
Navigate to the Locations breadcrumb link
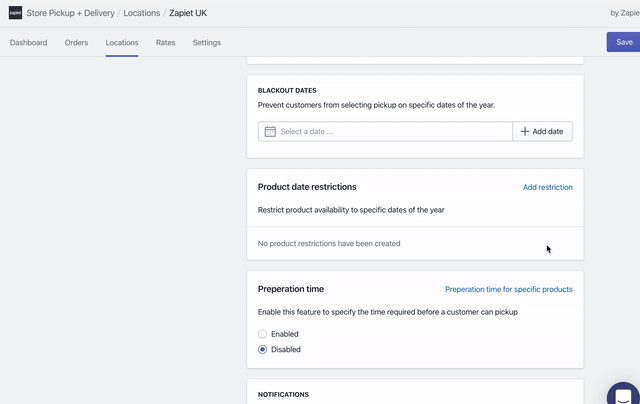tap(141, 13)
